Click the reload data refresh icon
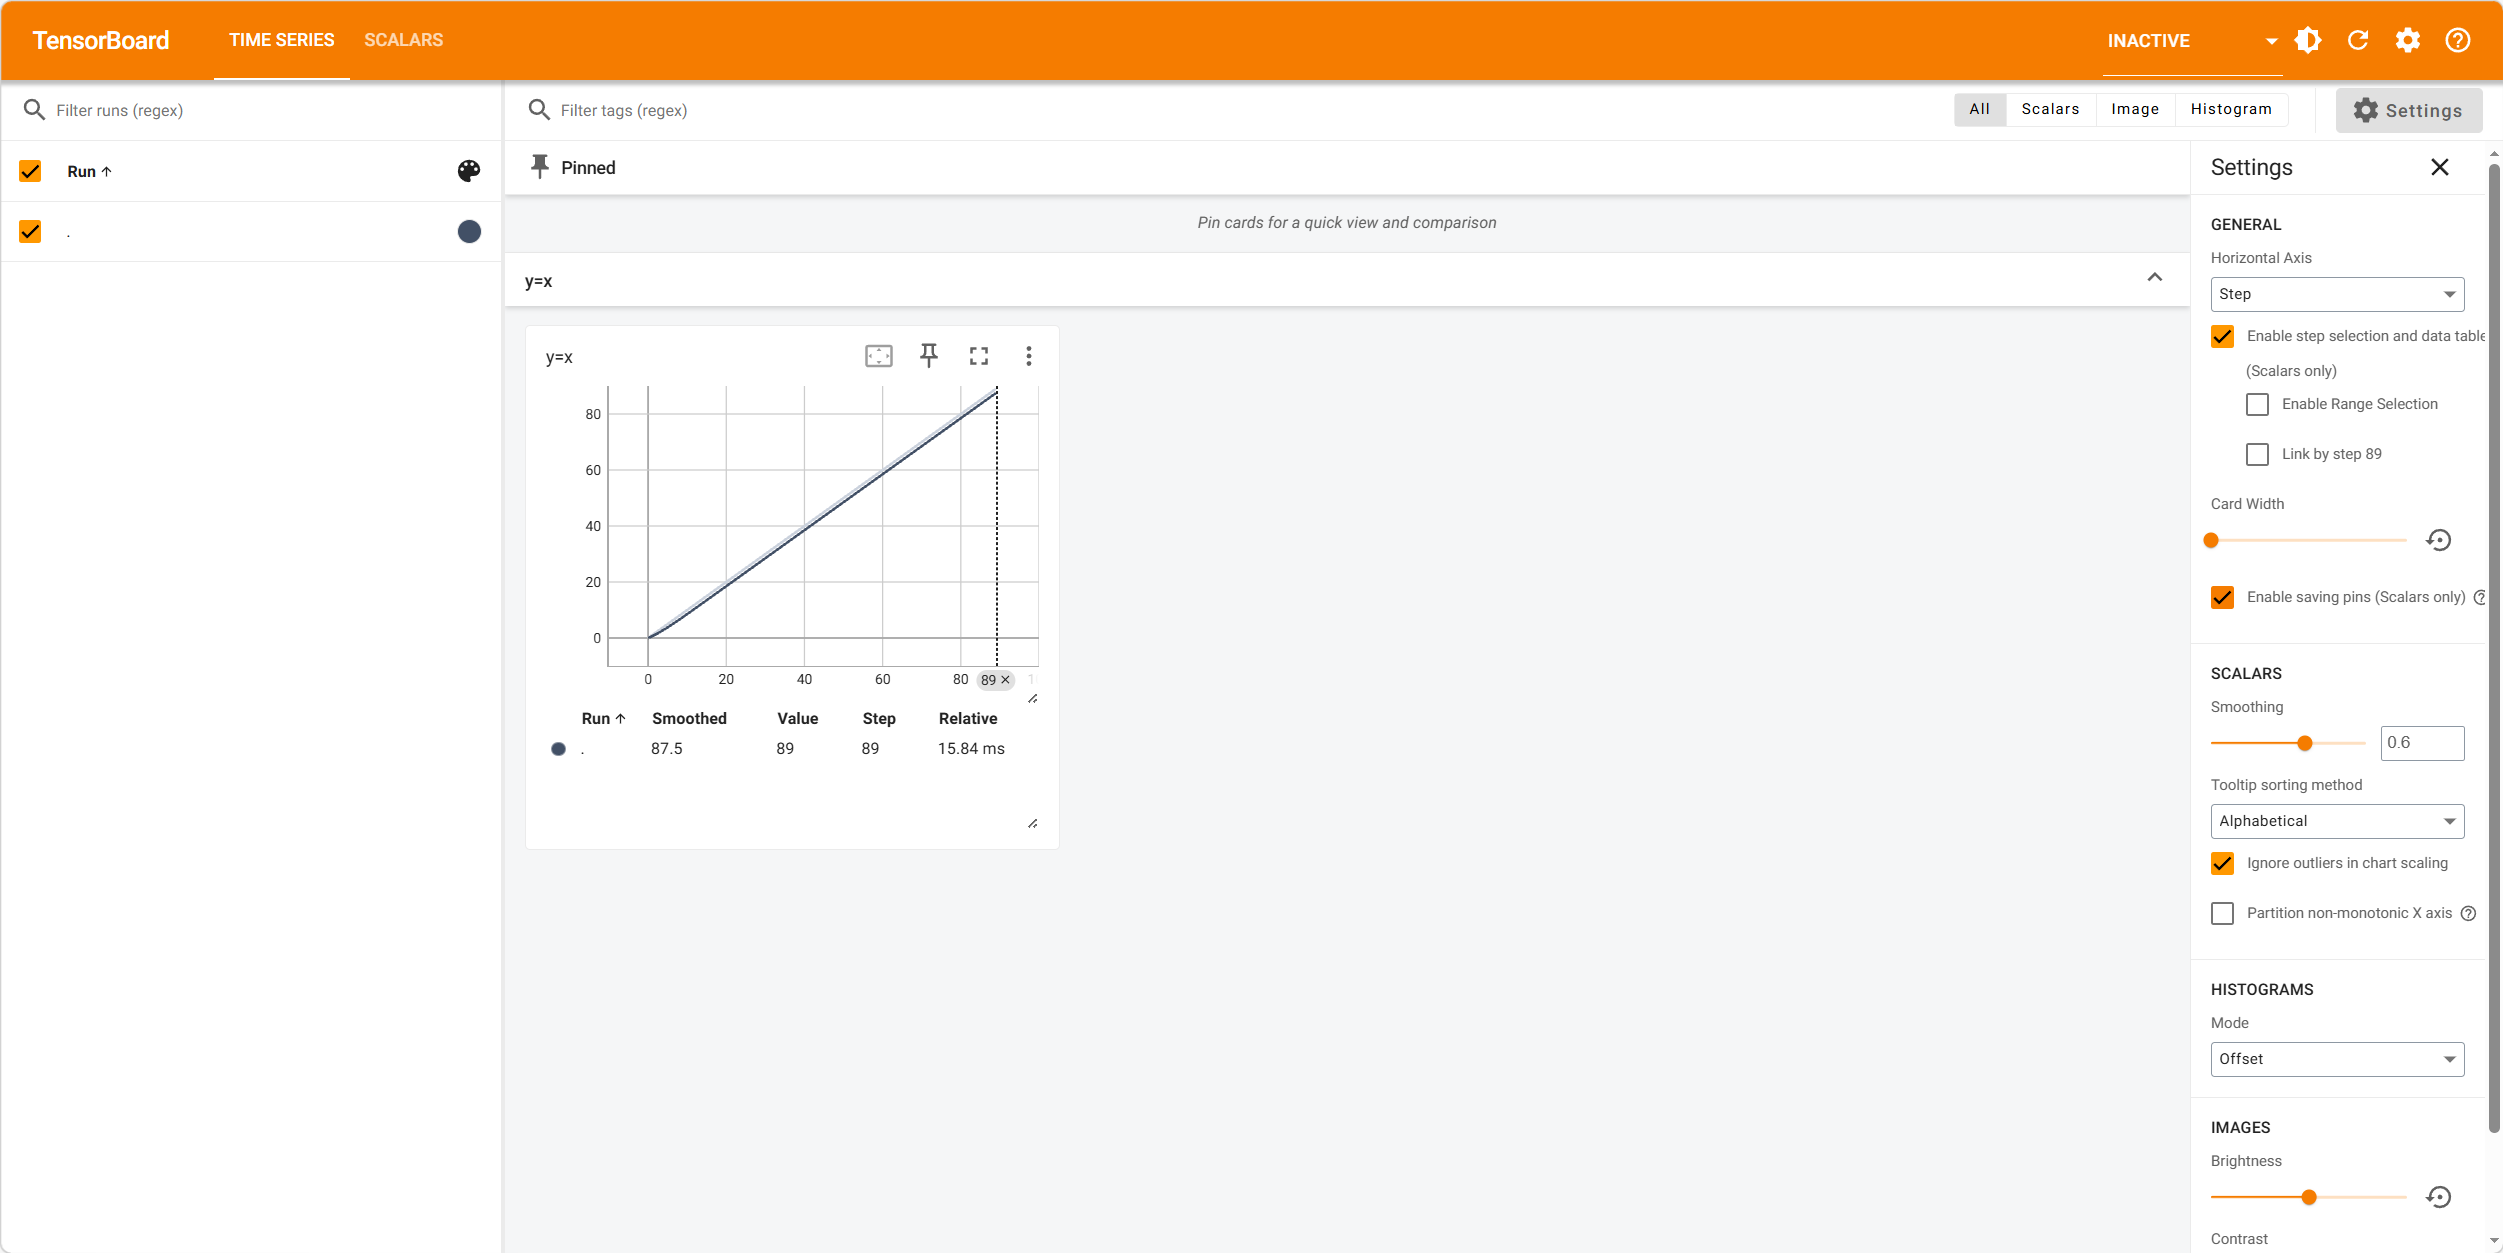Screen dimensions: 2503x1253 [2357, 40]
